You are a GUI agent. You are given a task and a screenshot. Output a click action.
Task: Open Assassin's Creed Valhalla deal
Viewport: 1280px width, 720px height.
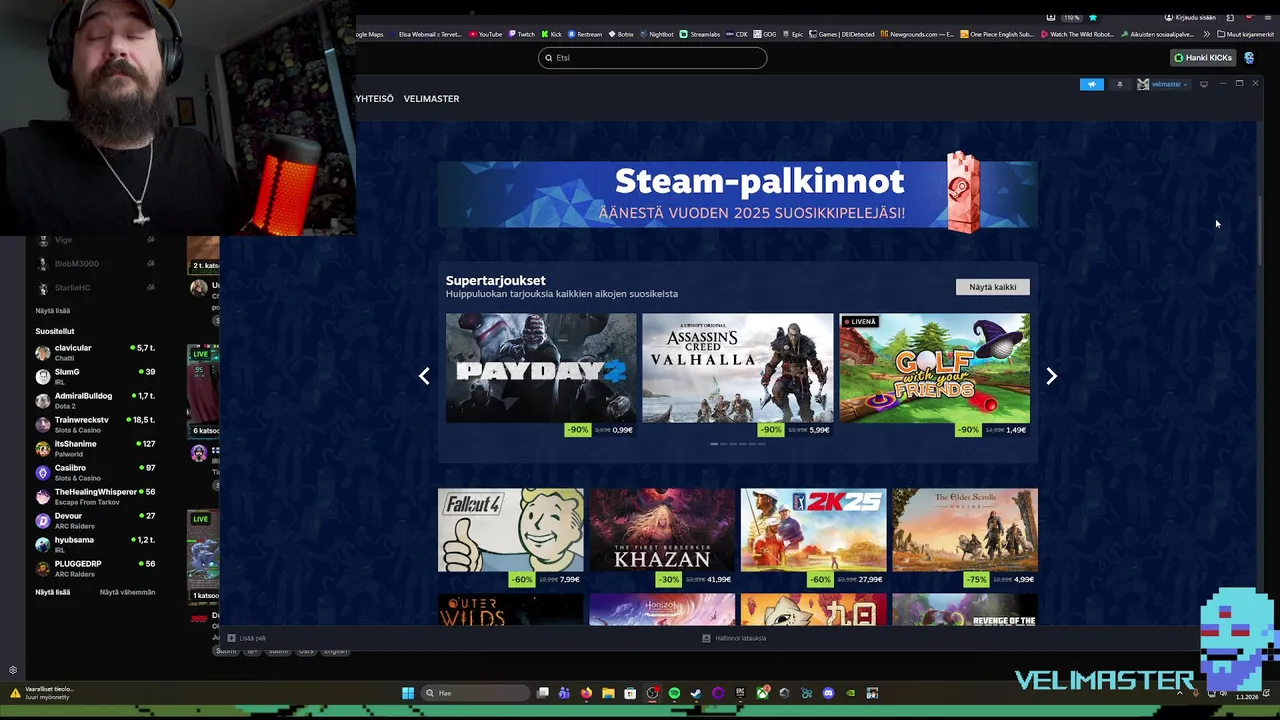tap(737, 375)
